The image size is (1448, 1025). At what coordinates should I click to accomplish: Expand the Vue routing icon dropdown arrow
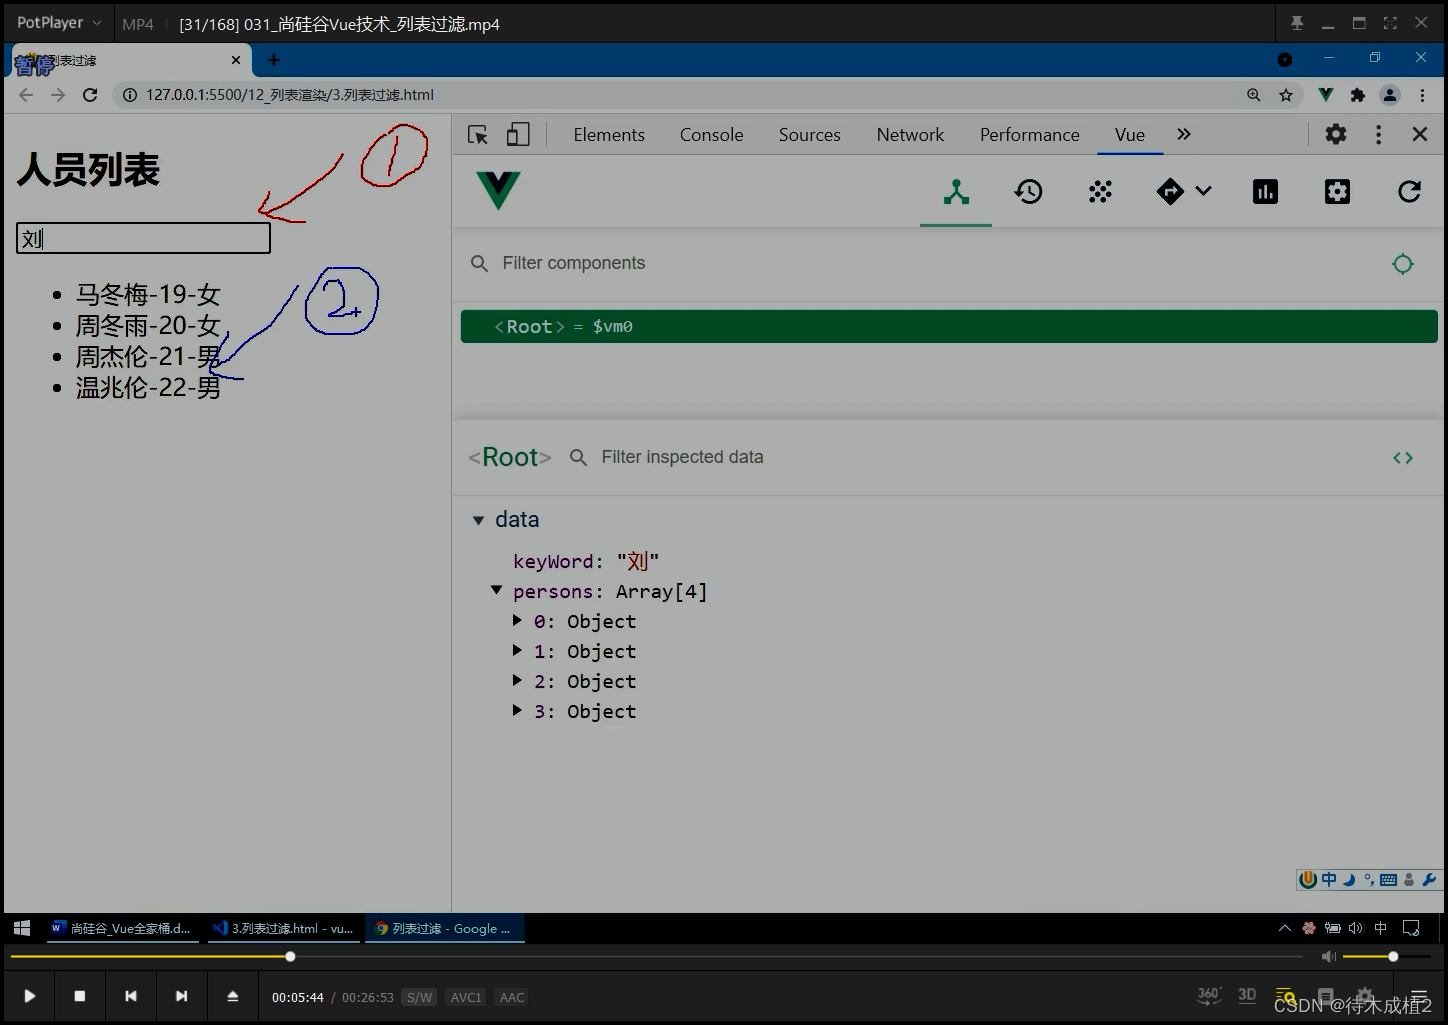point(1203,192)
